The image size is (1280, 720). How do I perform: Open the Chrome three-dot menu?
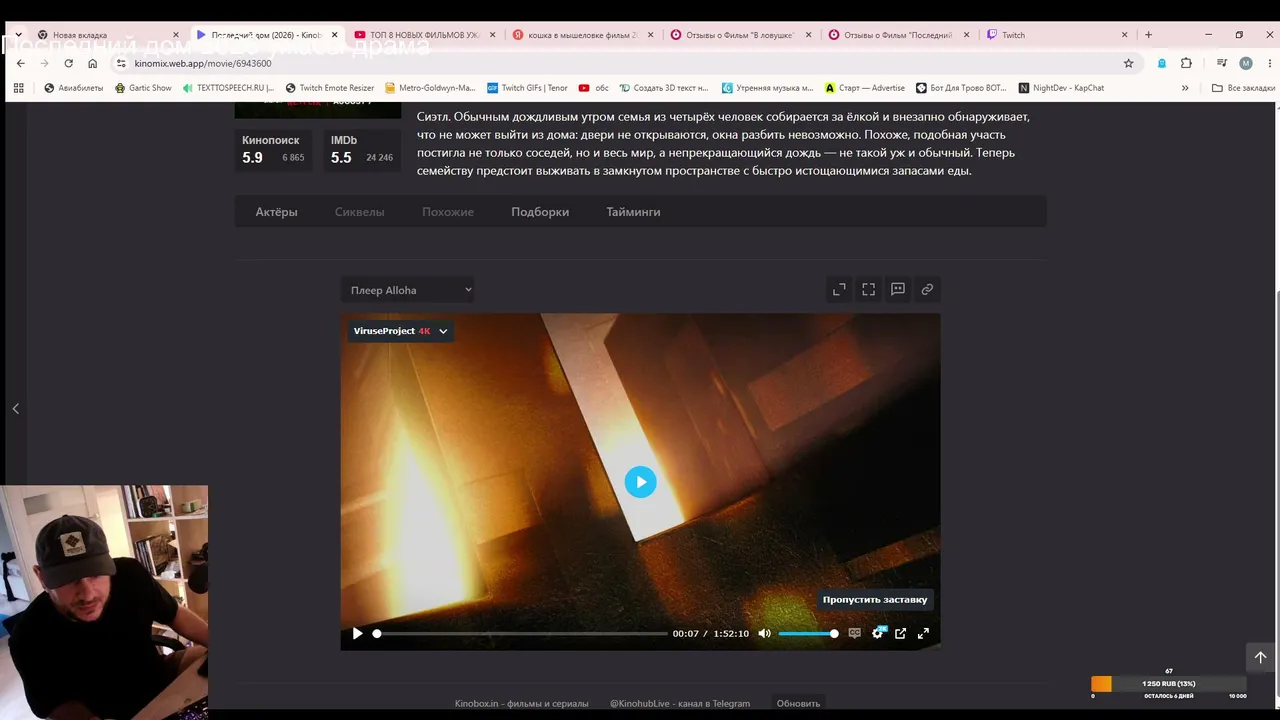[1268, 63]
